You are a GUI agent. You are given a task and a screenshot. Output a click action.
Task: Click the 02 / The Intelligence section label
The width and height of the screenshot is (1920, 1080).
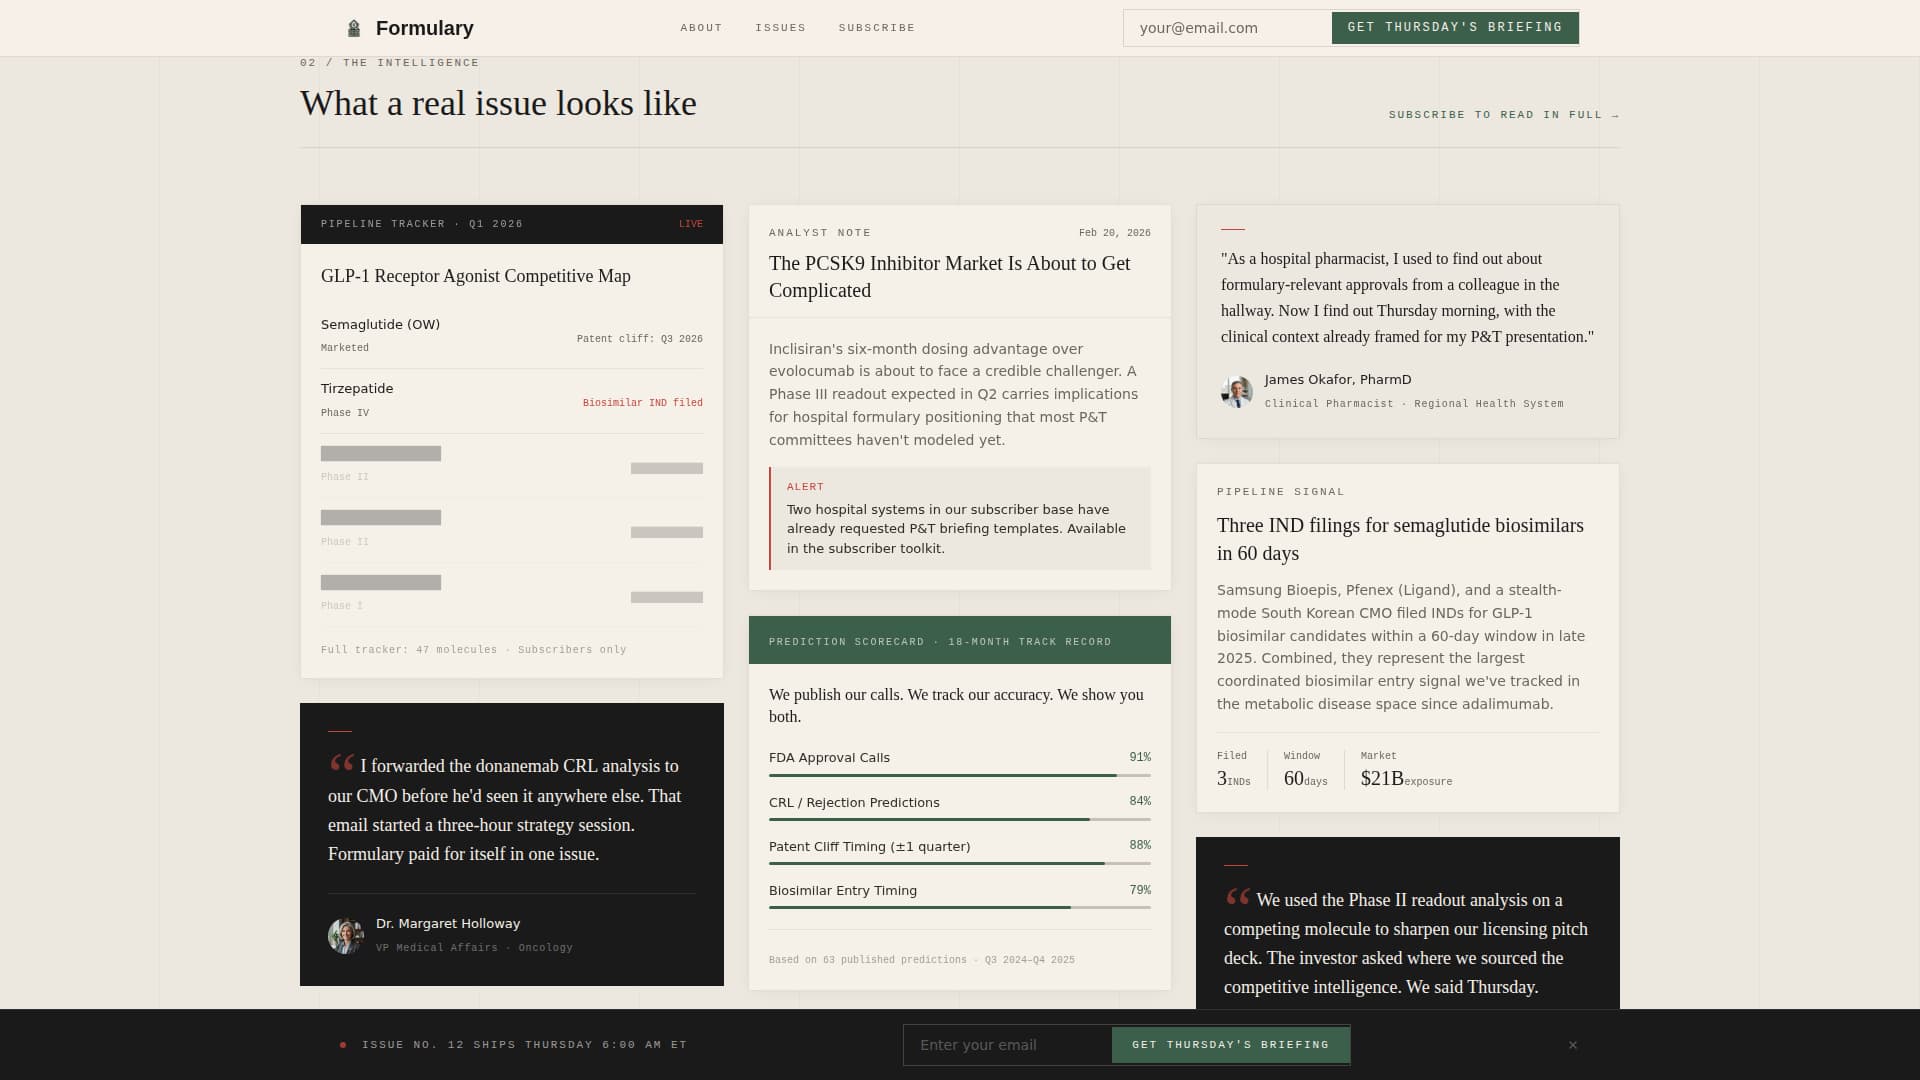click(390, 63)
